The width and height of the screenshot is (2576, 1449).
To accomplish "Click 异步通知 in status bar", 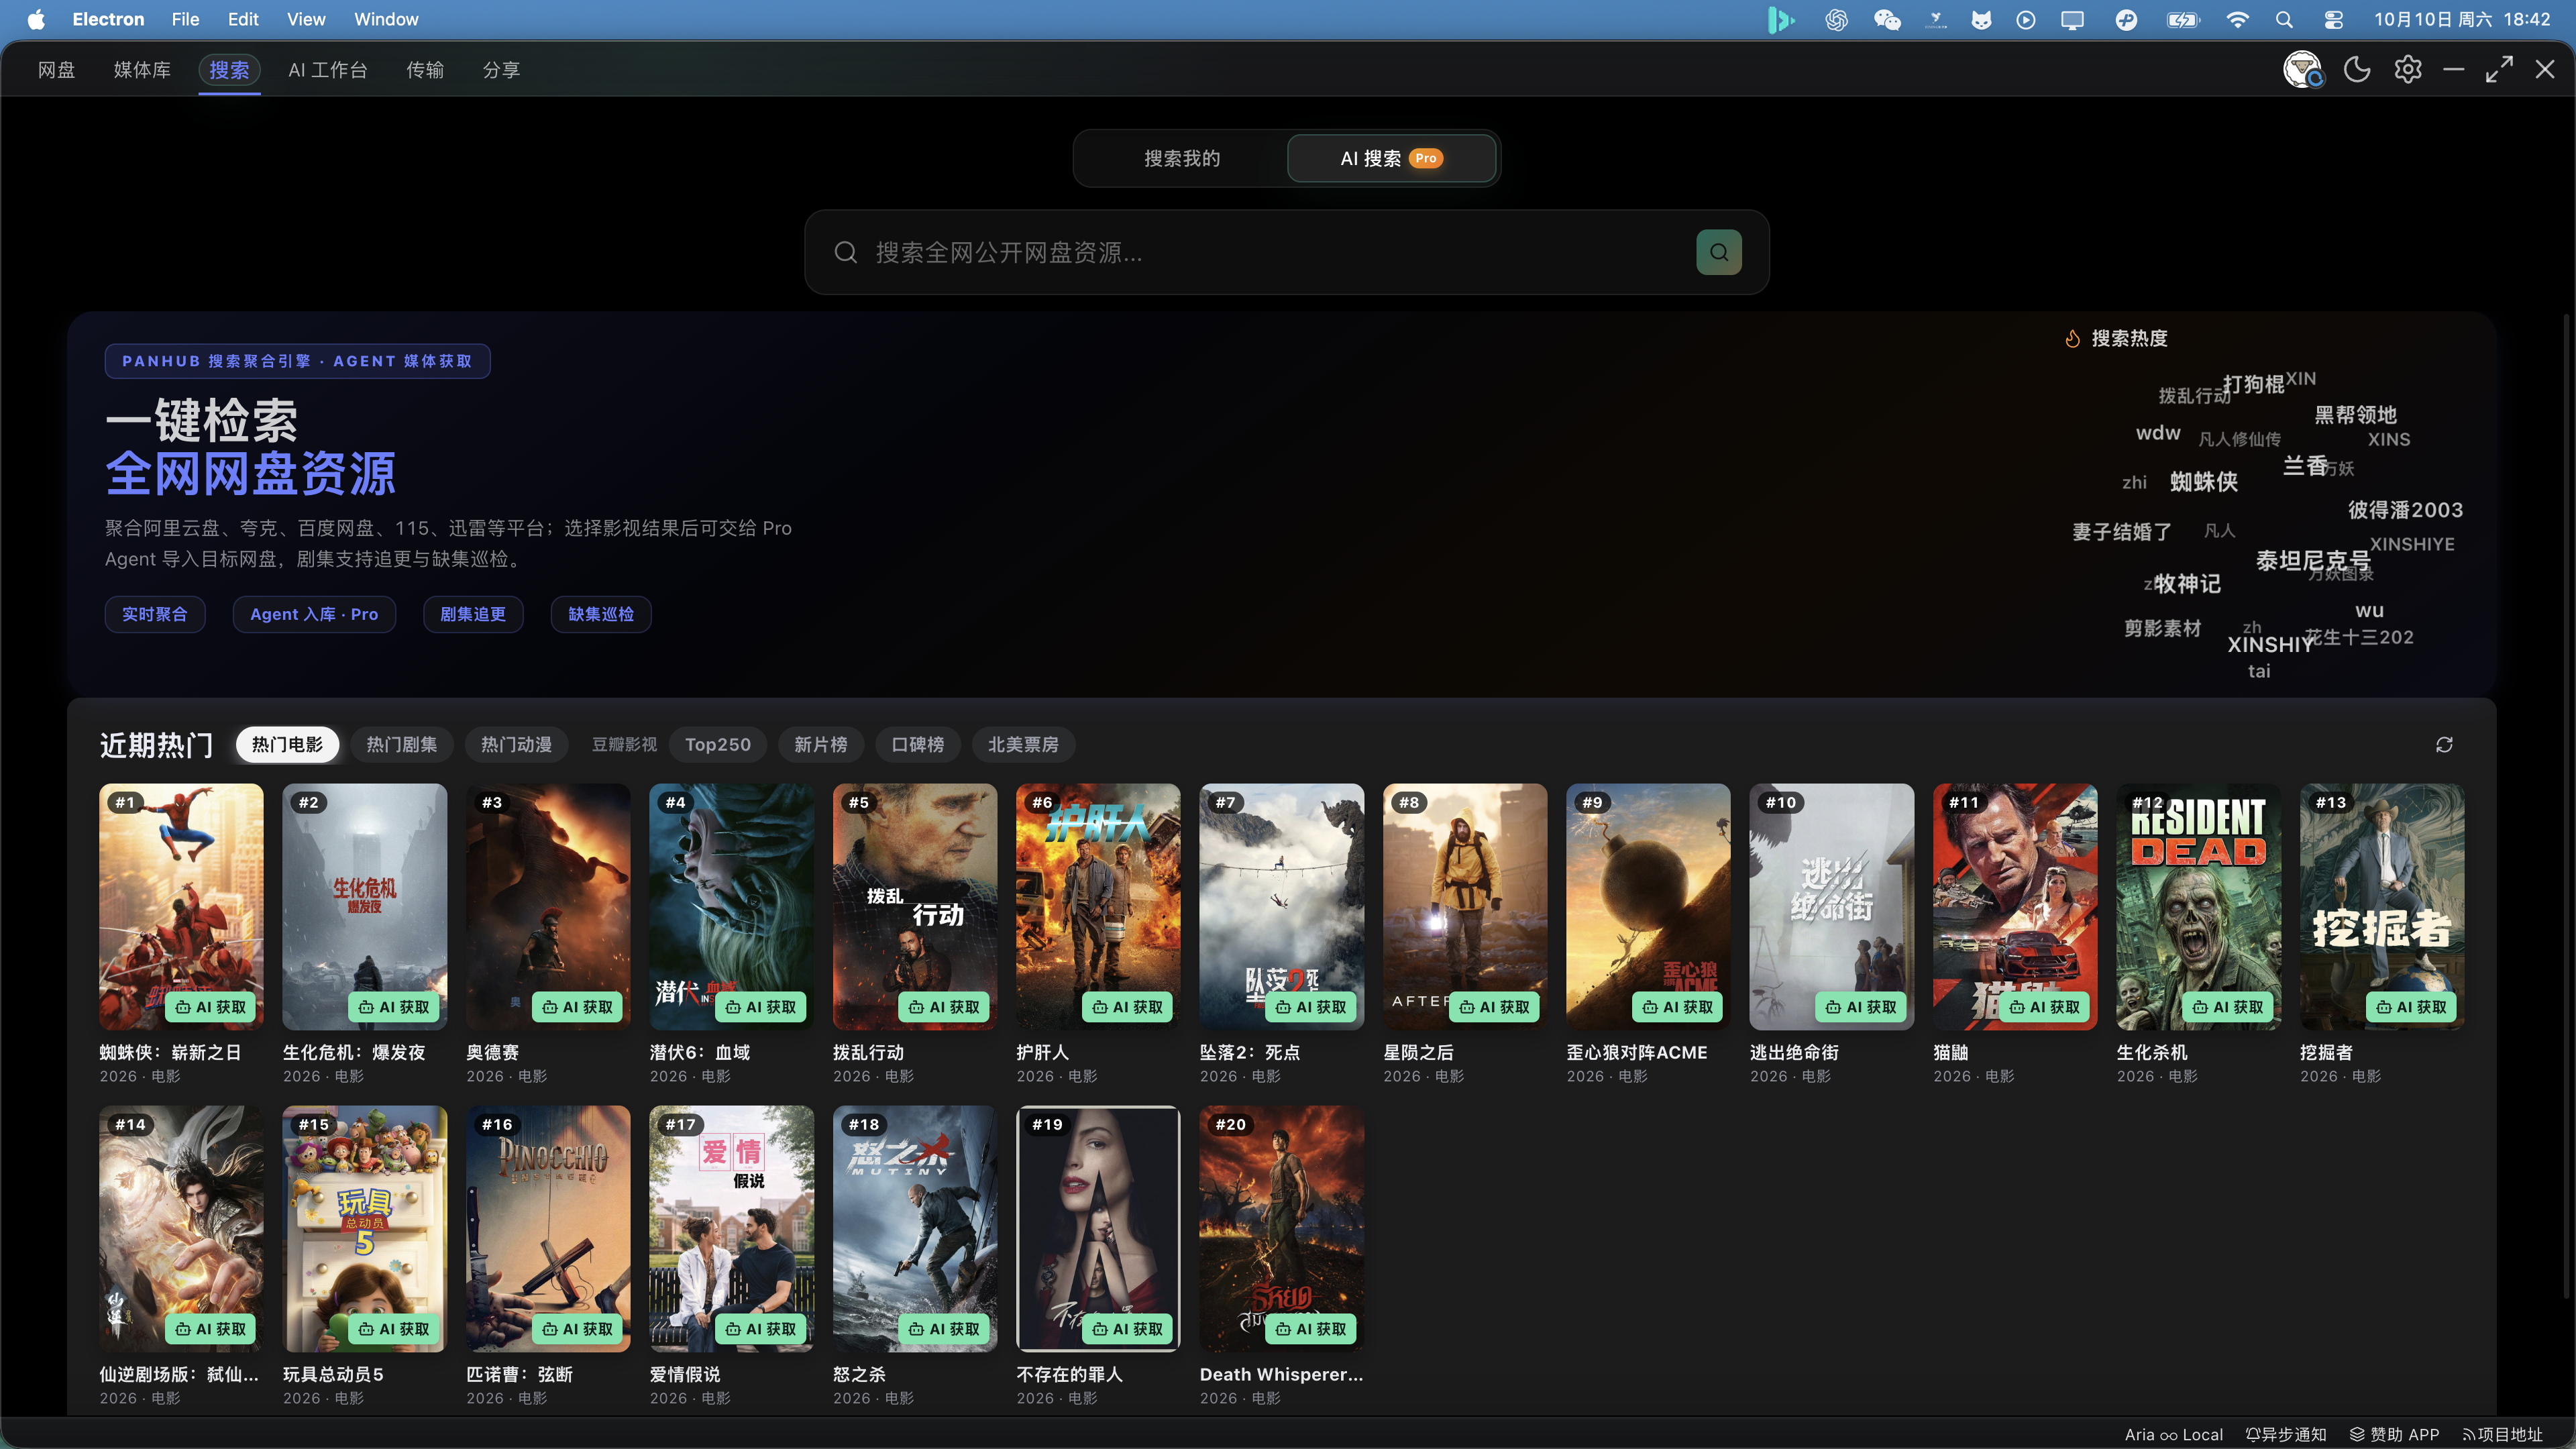I will [x=2286, y=1434].
